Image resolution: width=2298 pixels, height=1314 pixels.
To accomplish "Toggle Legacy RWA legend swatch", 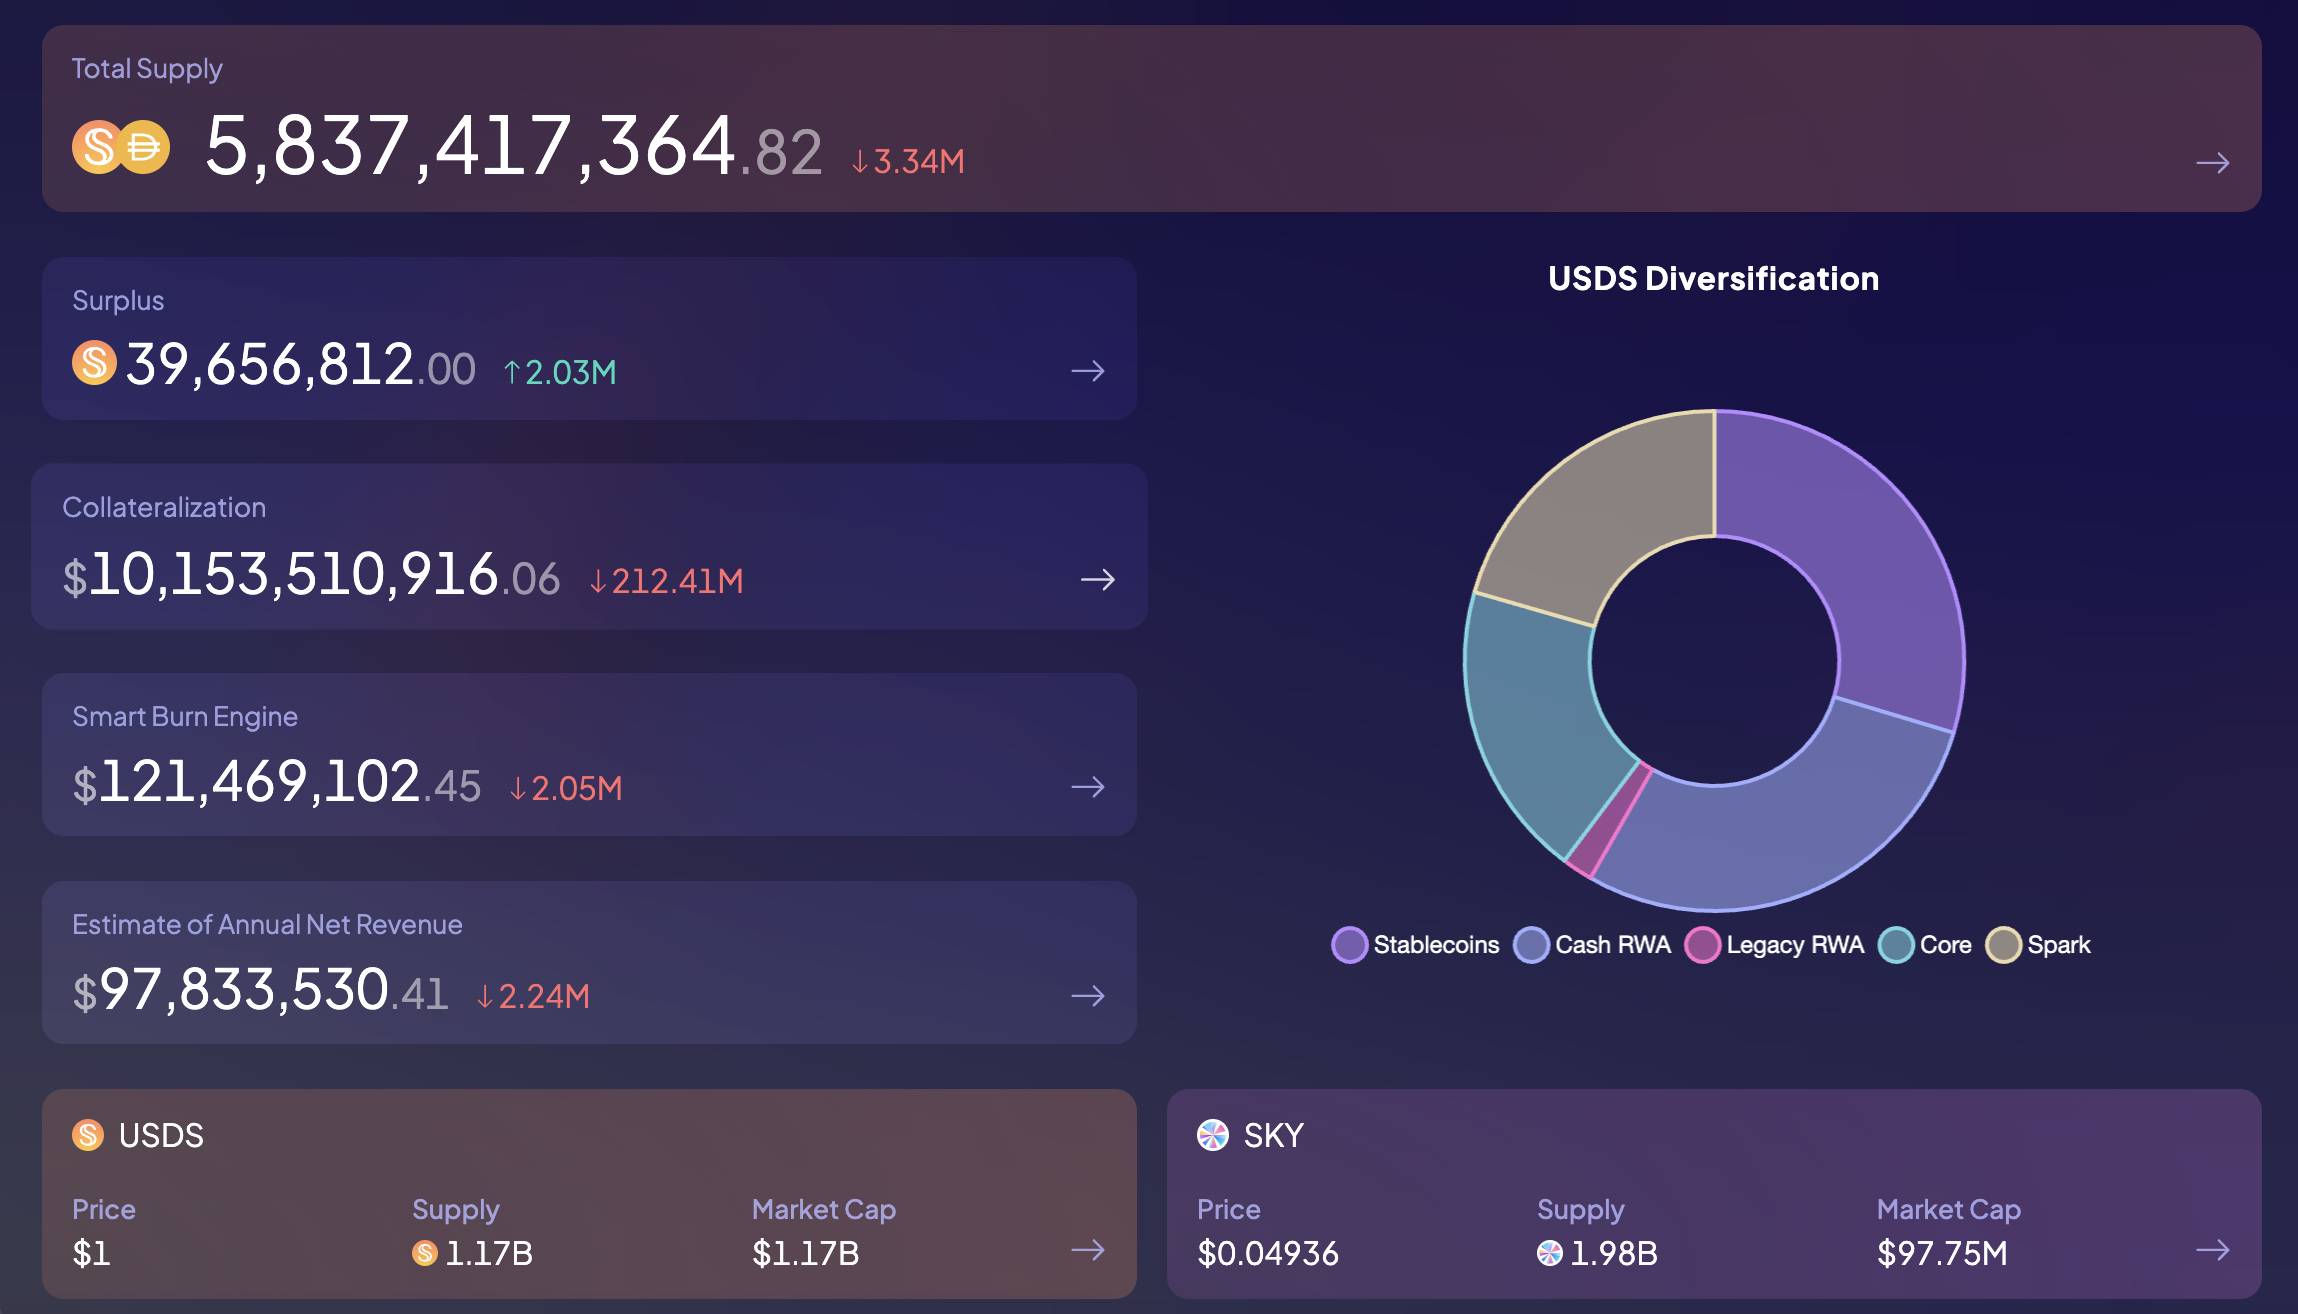I will (1702, 945).
